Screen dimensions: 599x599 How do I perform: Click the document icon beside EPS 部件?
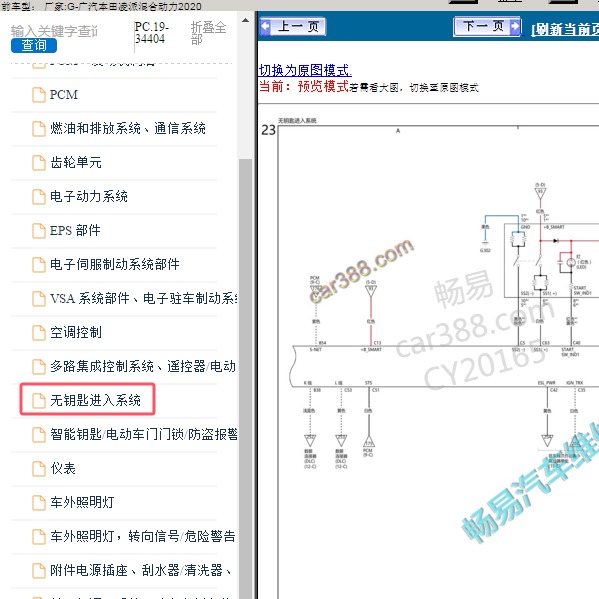pyautogui.click(x=39, y=231)
